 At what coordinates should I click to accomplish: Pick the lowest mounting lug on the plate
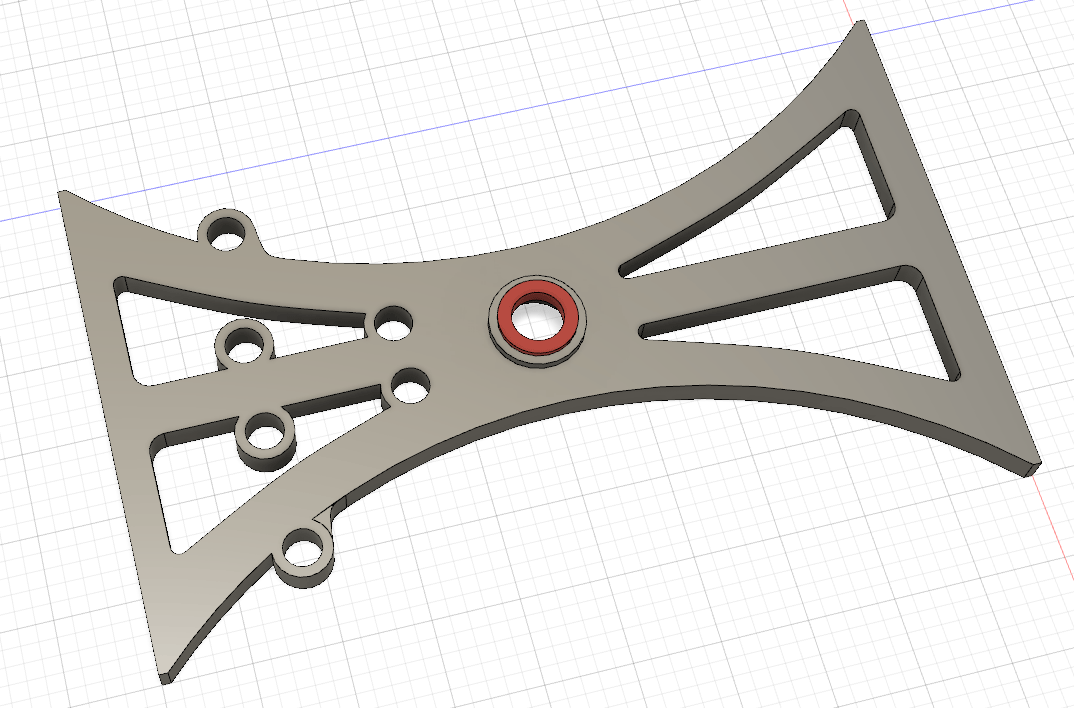[305, 556]
